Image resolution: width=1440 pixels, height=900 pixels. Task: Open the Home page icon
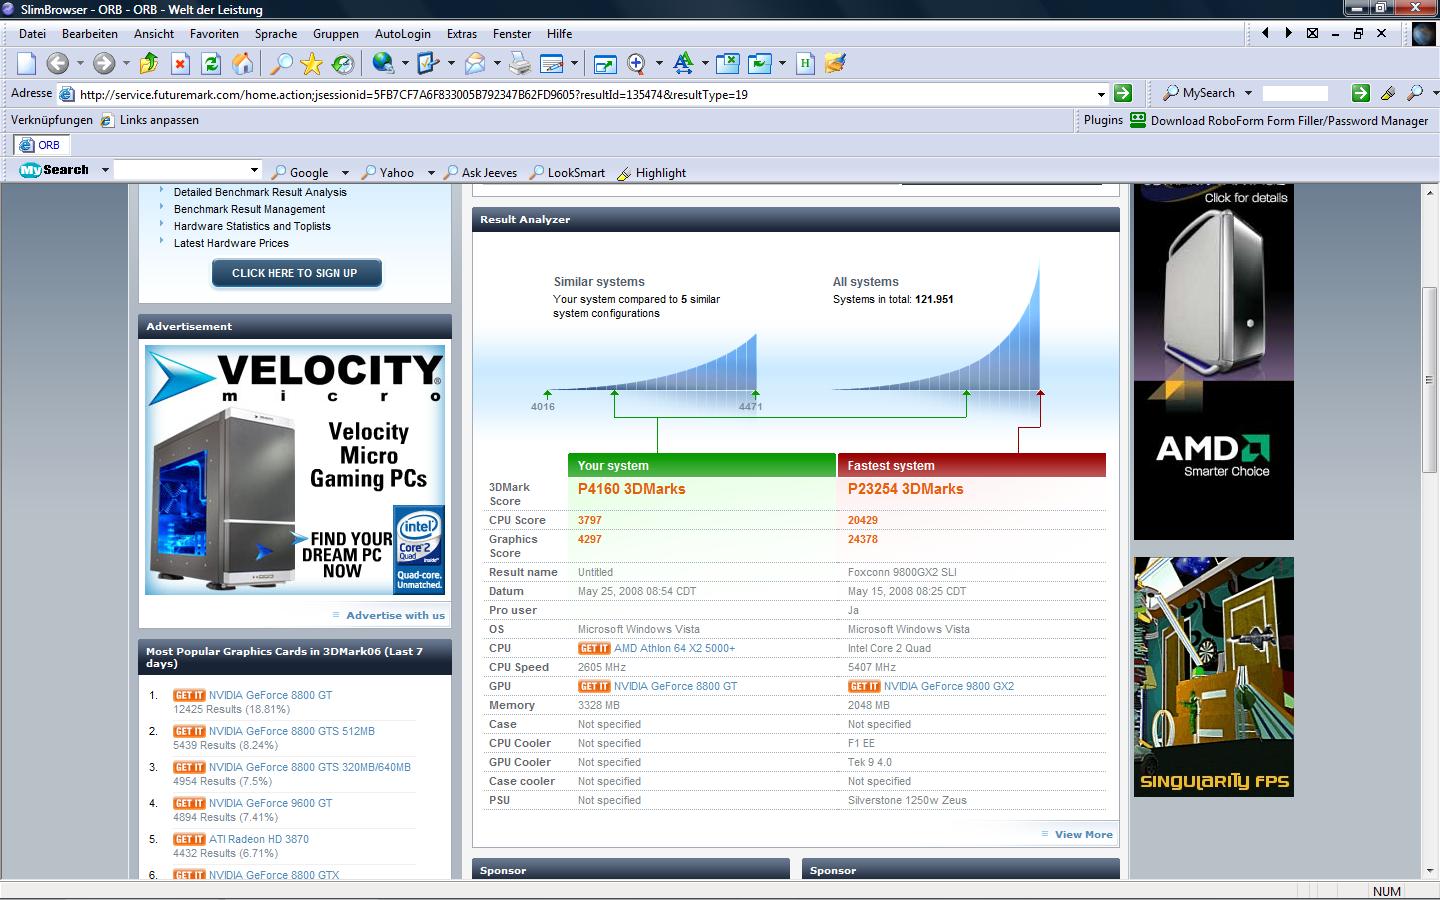tap(242, 63)
